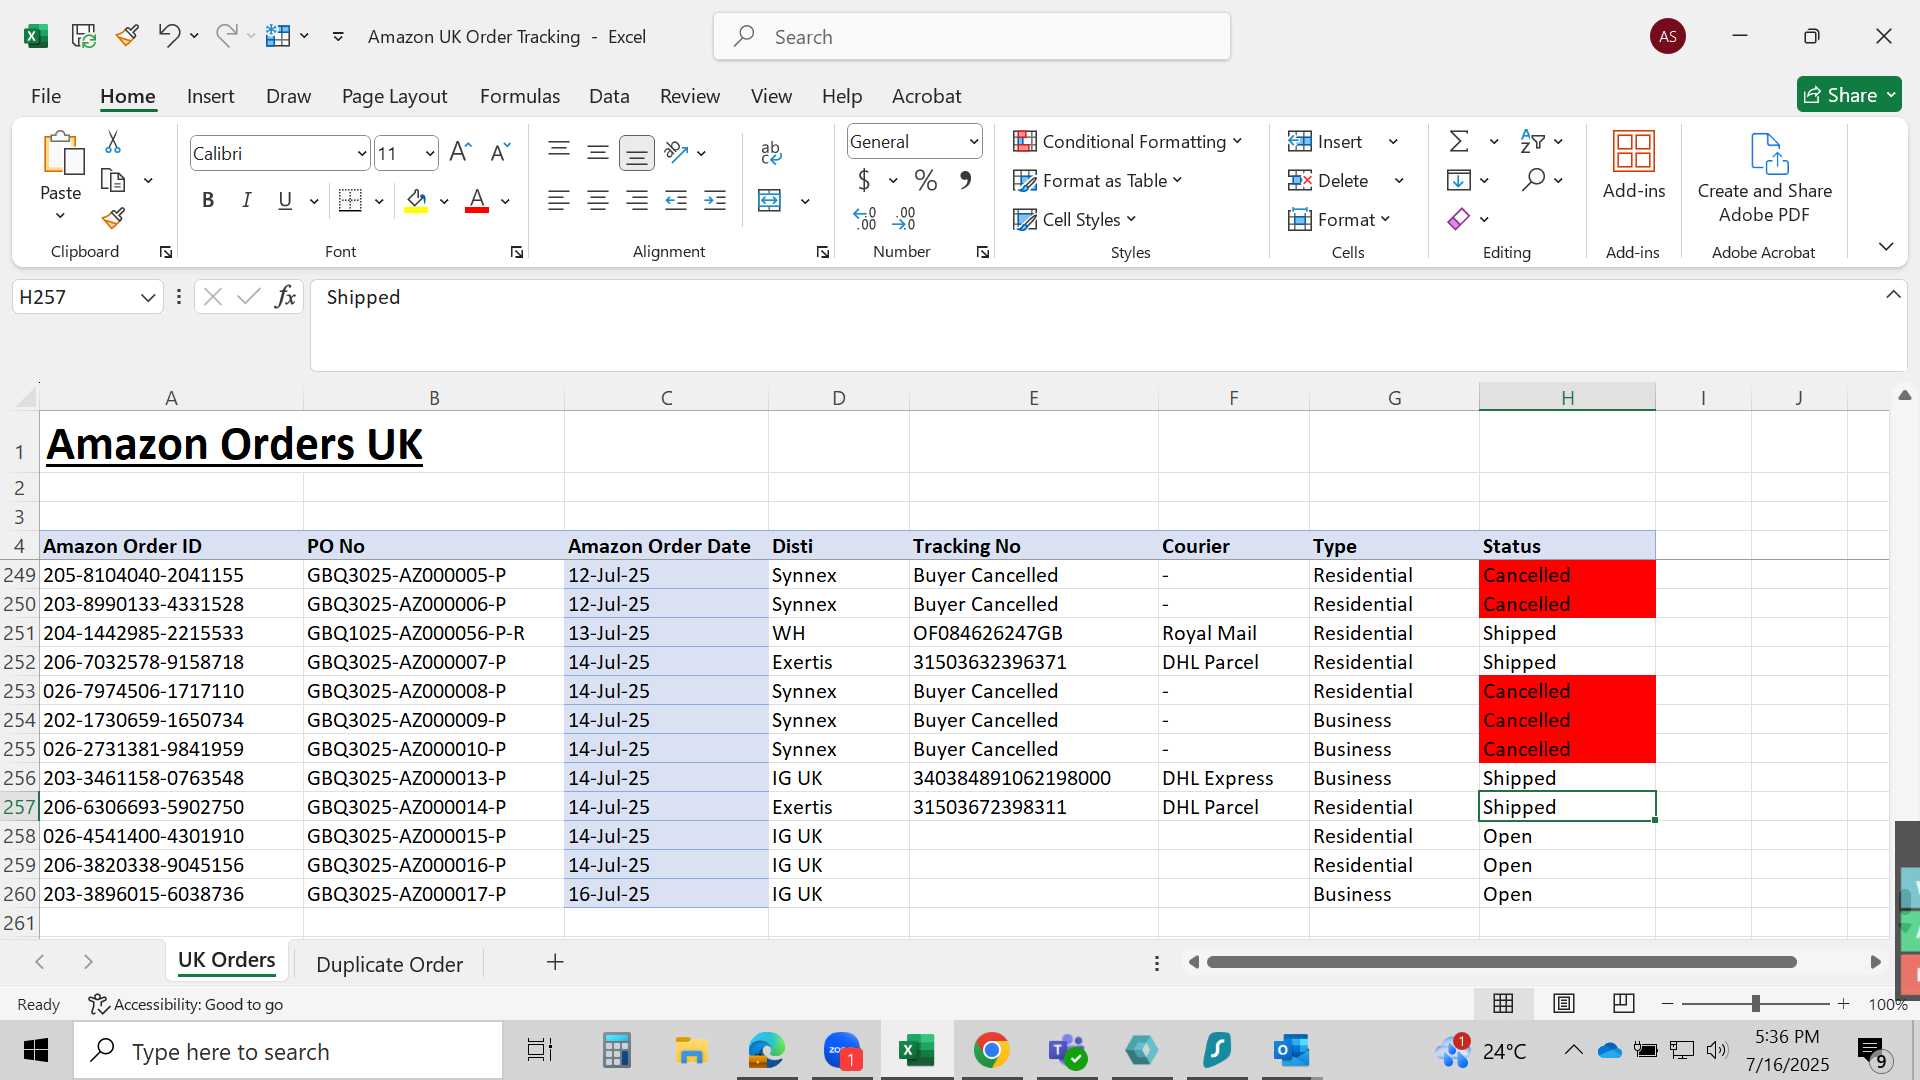Click Delete in the Cells group
This screenshot has width=1920, height=1080.
pos(1329,181)
